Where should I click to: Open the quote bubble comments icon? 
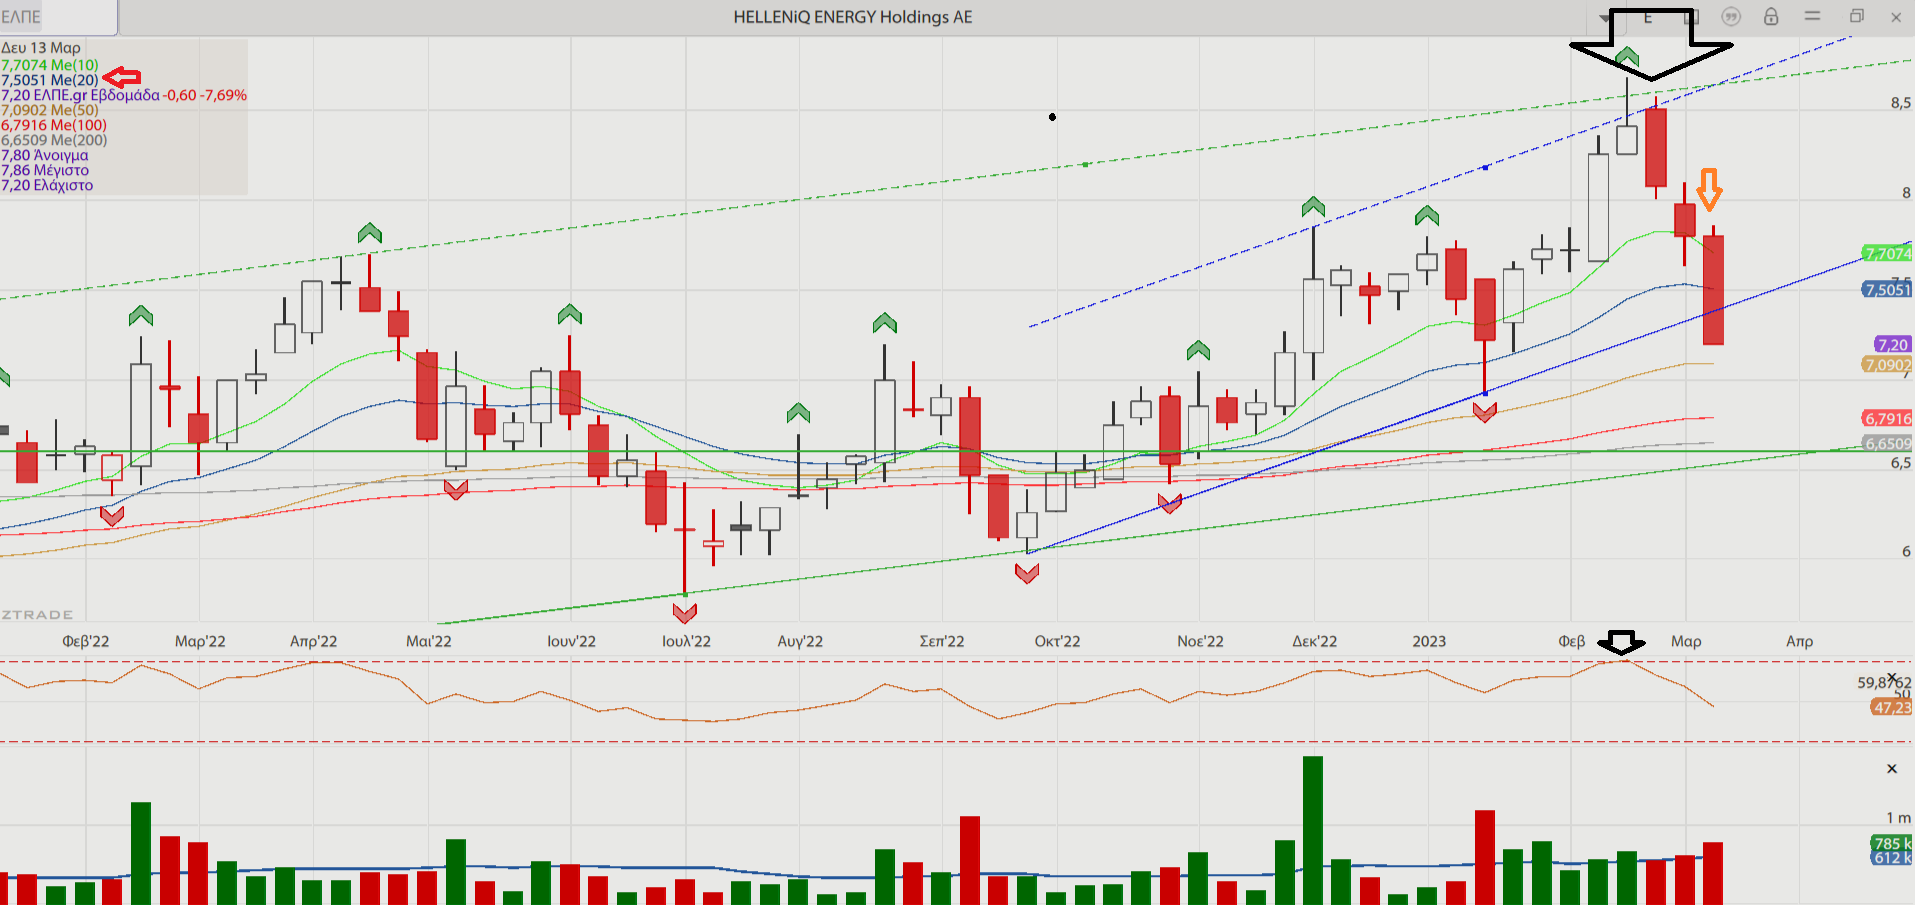pyautogui.click(x=1731, y=17)
